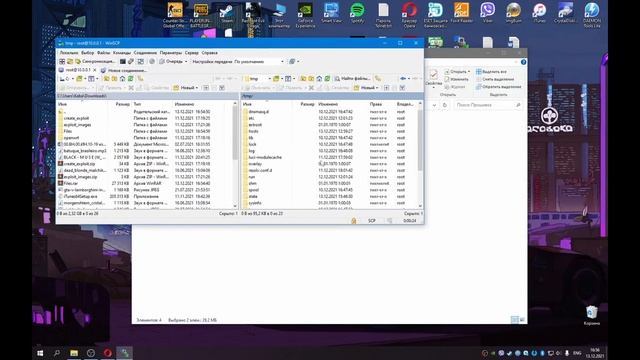Open the Параметры menu in WinSCP
Viewport: 640px width, 360px height.
pos(171,53)
